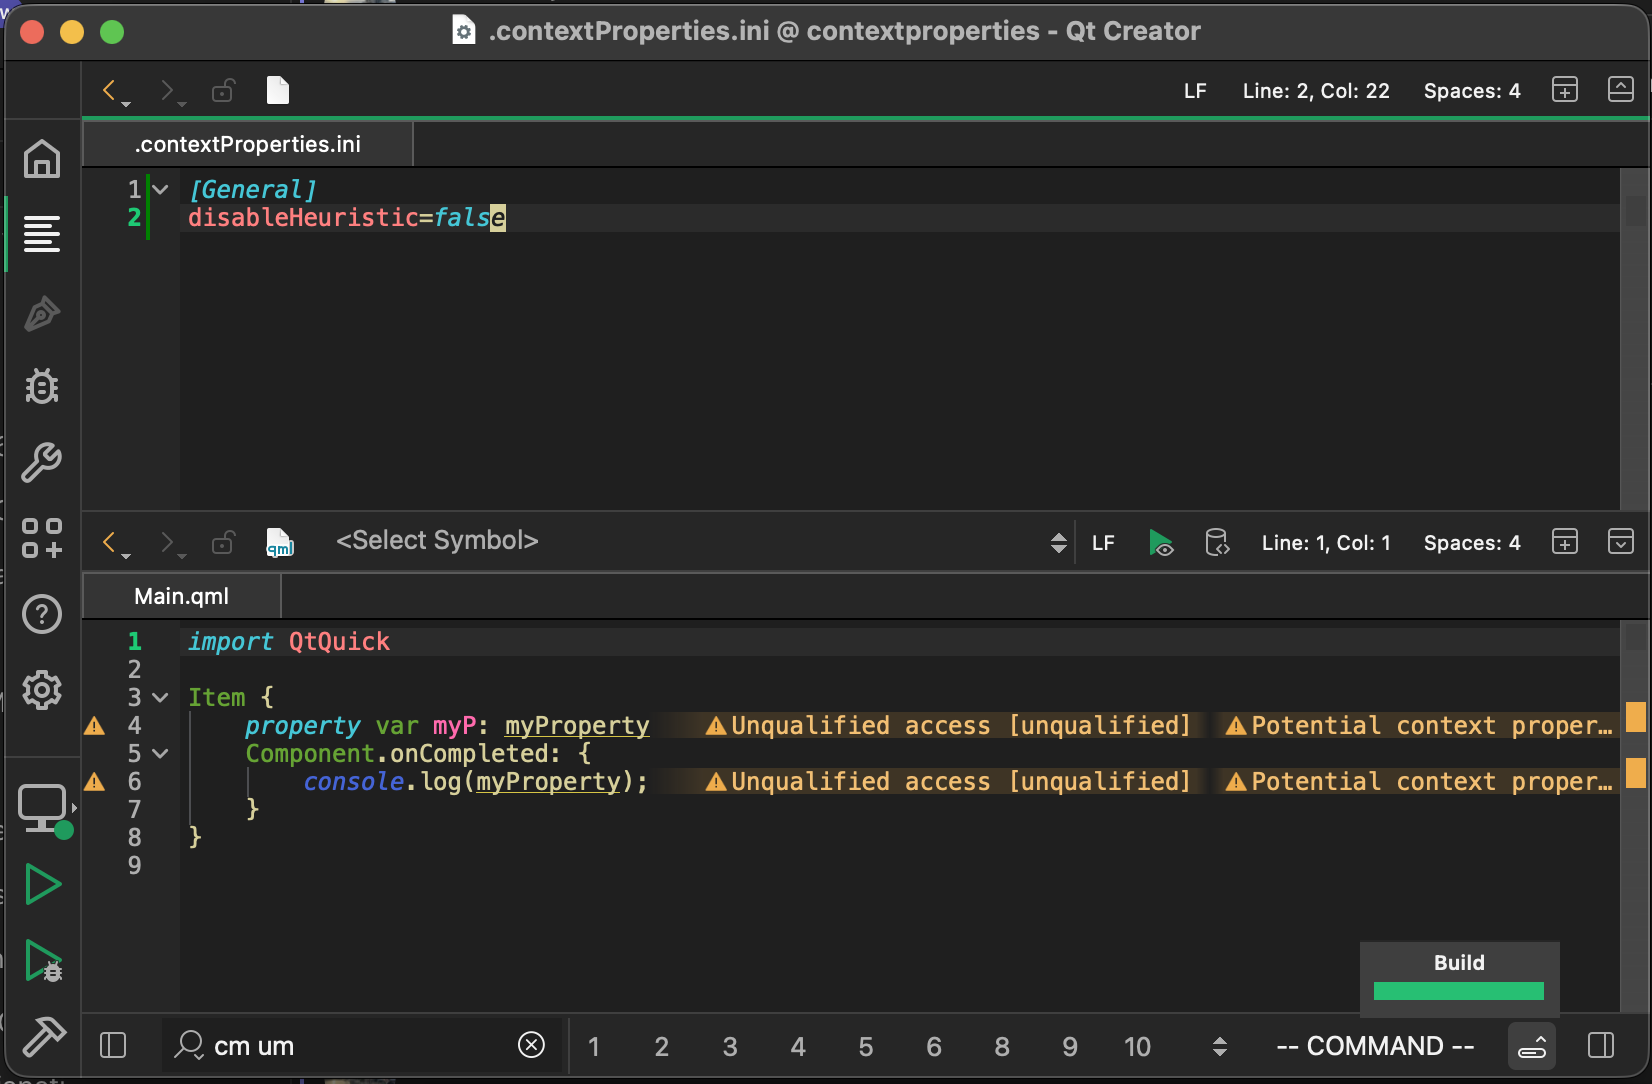Open the Select Symbol dropdown
Image resolution: width=1652 pixels, height=1084 pixels.
click(x=437, y=540)
